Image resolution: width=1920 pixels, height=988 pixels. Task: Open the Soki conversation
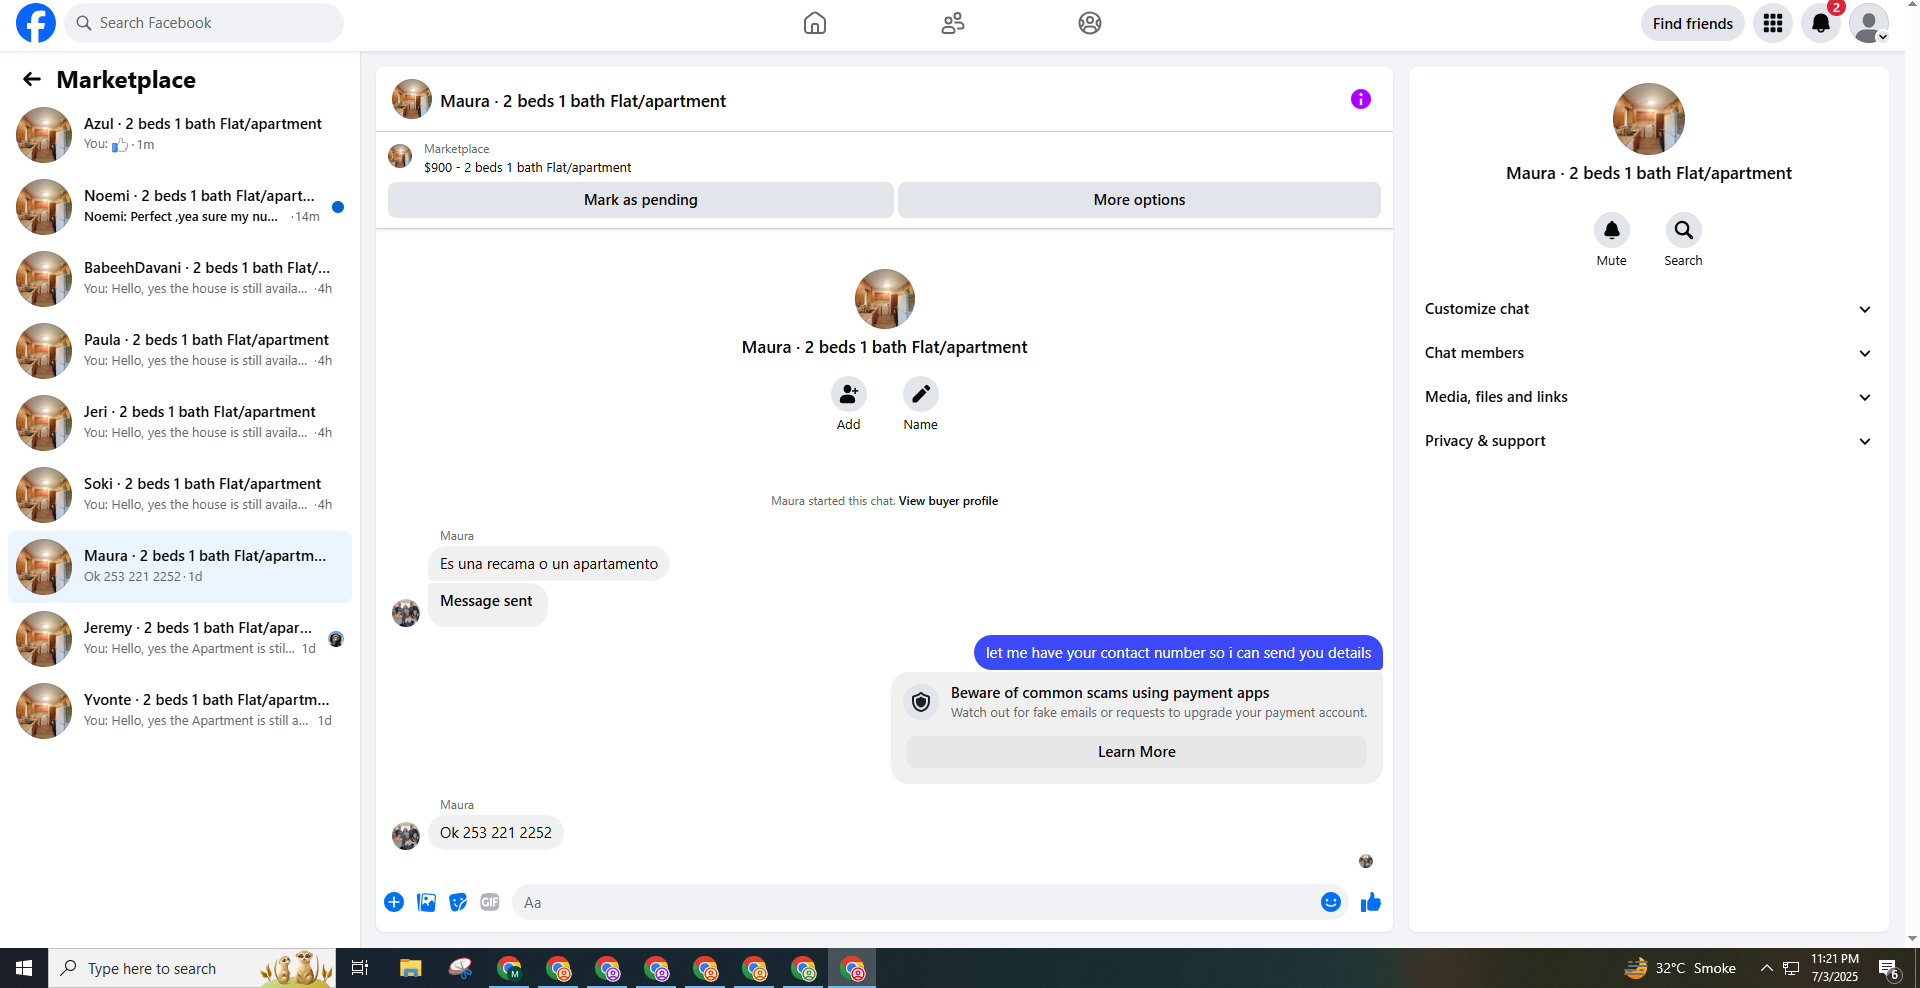pyautogui.click(x=180, y=495)
